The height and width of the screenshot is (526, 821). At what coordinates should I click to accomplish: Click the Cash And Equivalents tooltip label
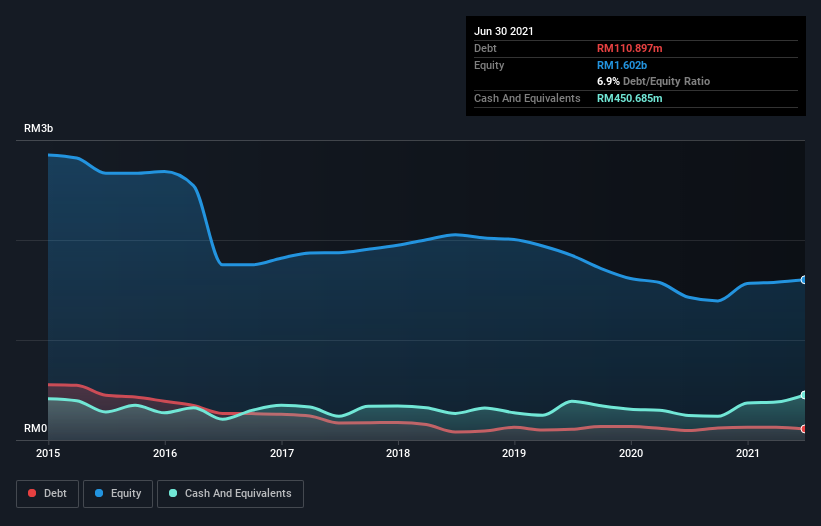point(527,98)
